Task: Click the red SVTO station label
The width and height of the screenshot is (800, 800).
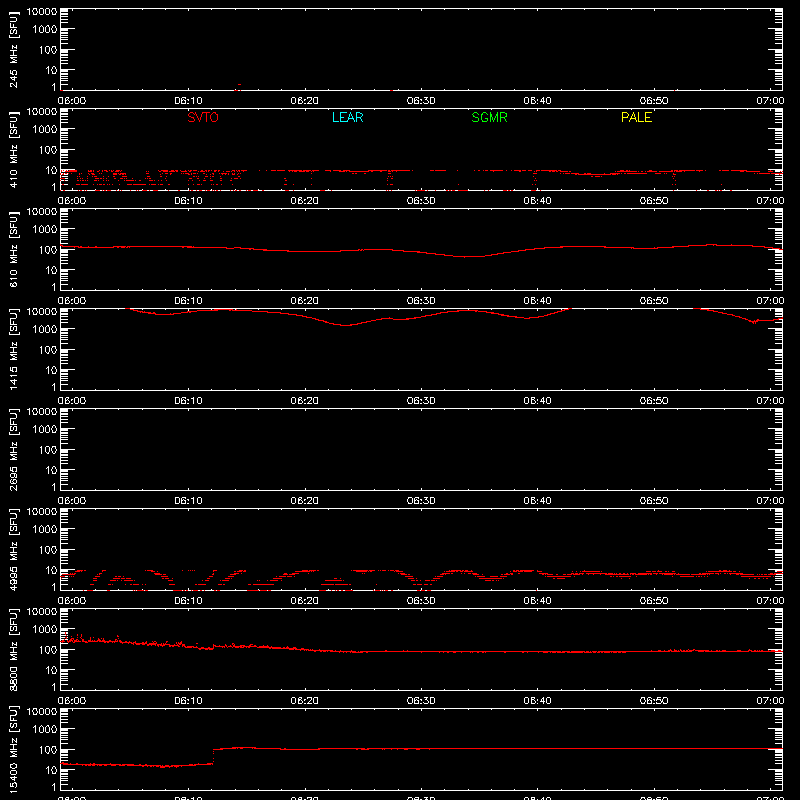Action: (203, 117)
